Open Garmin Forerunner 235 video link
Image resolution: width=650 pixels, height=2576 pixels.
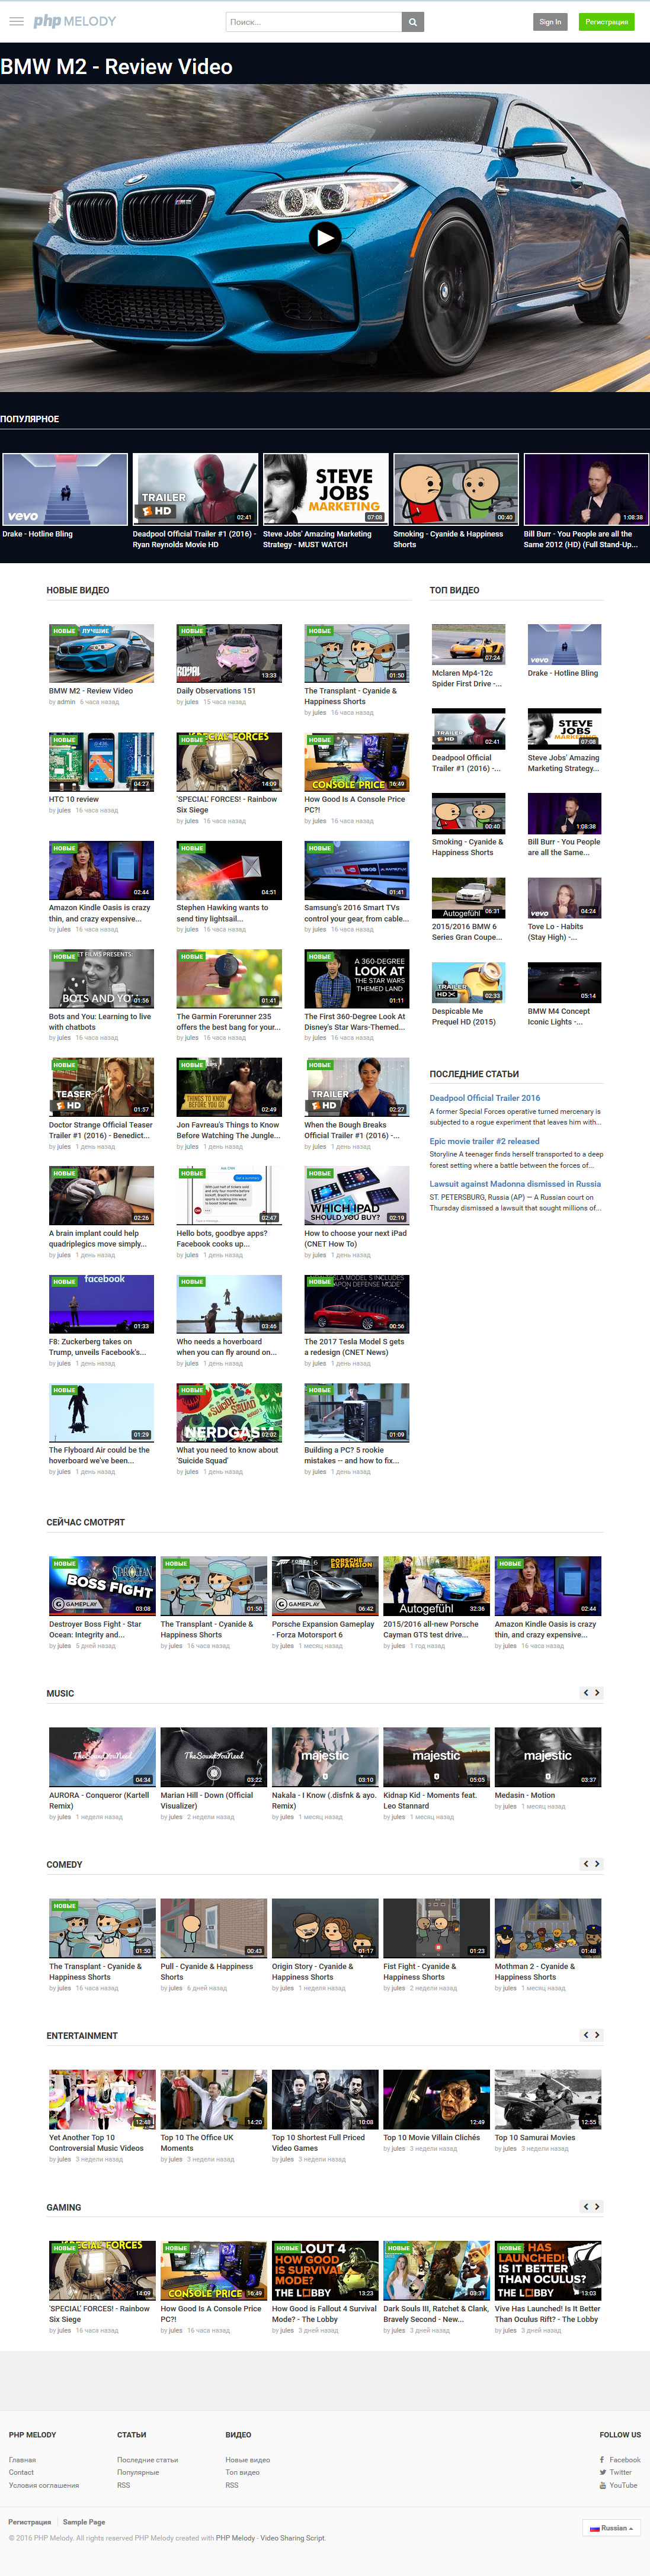click(x=228, y=1021)
